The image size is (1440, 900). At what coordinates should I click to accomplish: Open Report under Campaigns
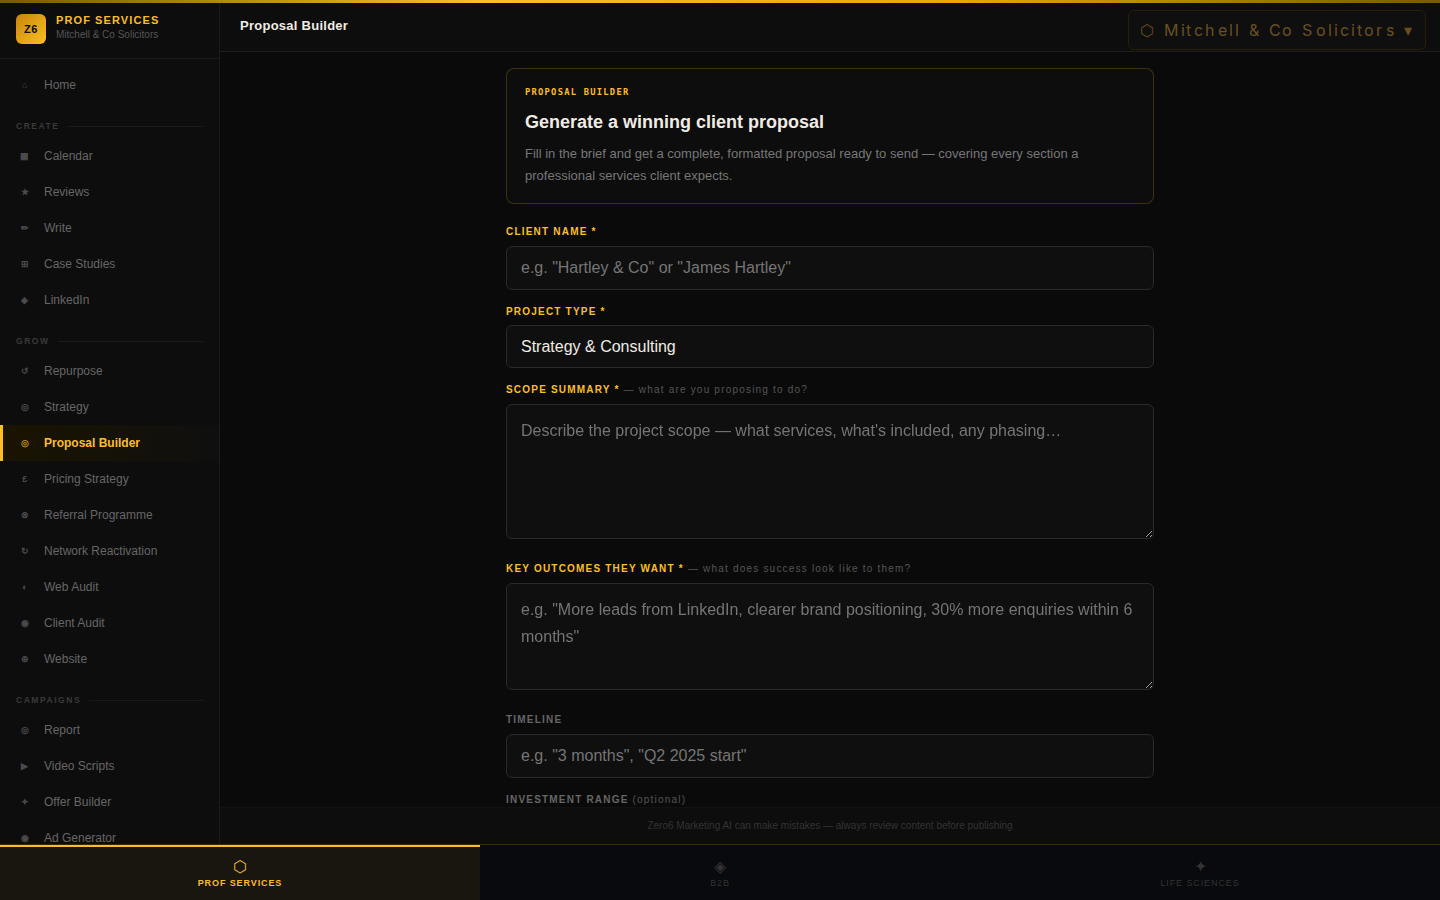[110, 730]
